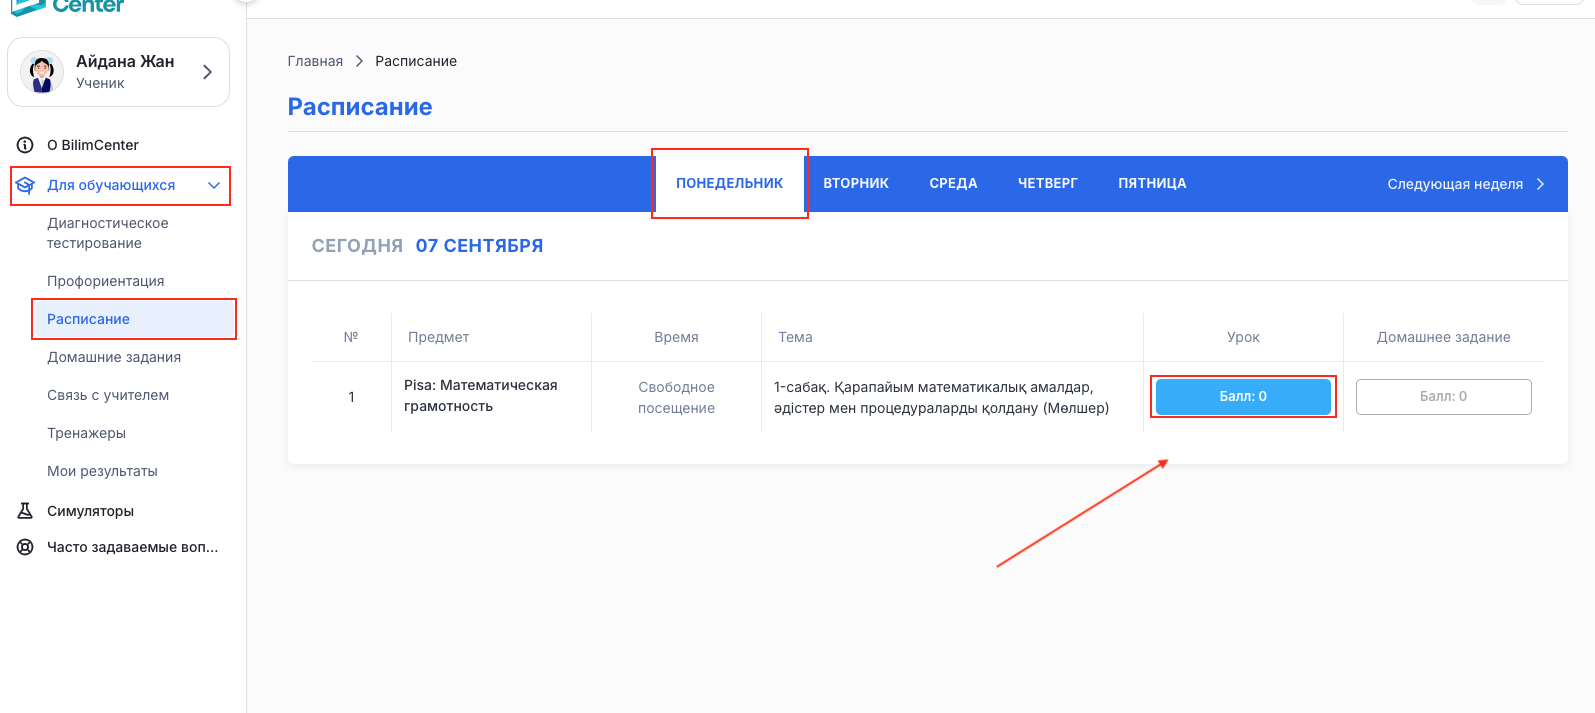The height and width of the screenshot is (713, 1595).
Task: Click the arrow beside Следующая неделя
Action: [x=1540, y=184]
